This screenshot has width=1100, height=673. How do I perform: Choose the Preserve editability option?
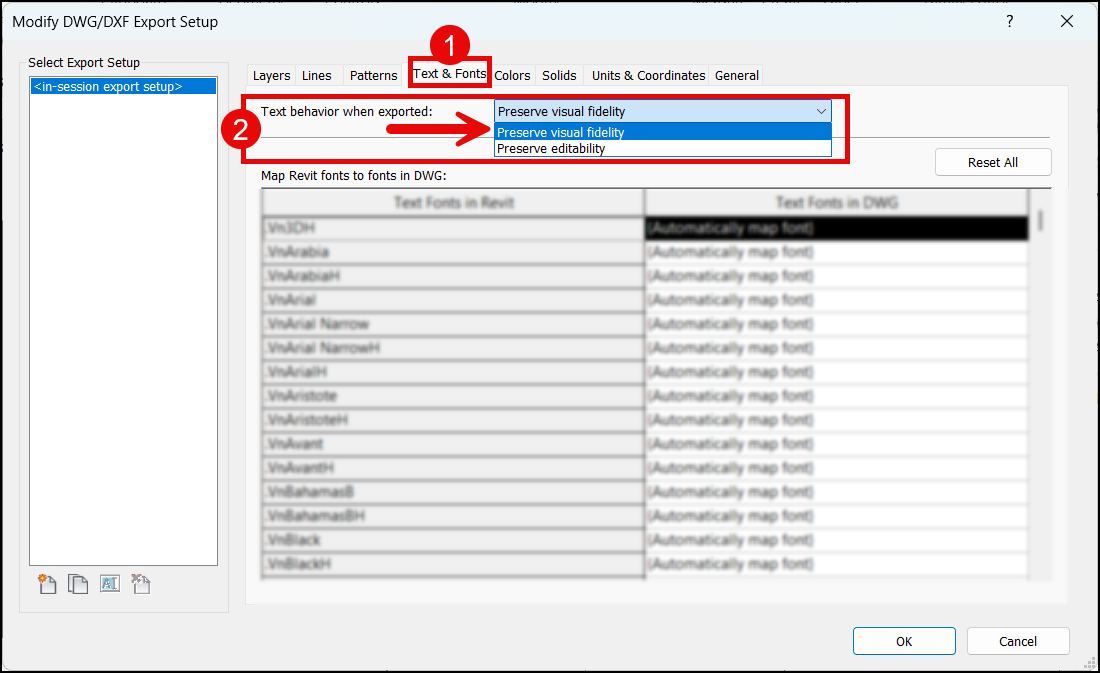pyautogui.click(x=663, y=149)
